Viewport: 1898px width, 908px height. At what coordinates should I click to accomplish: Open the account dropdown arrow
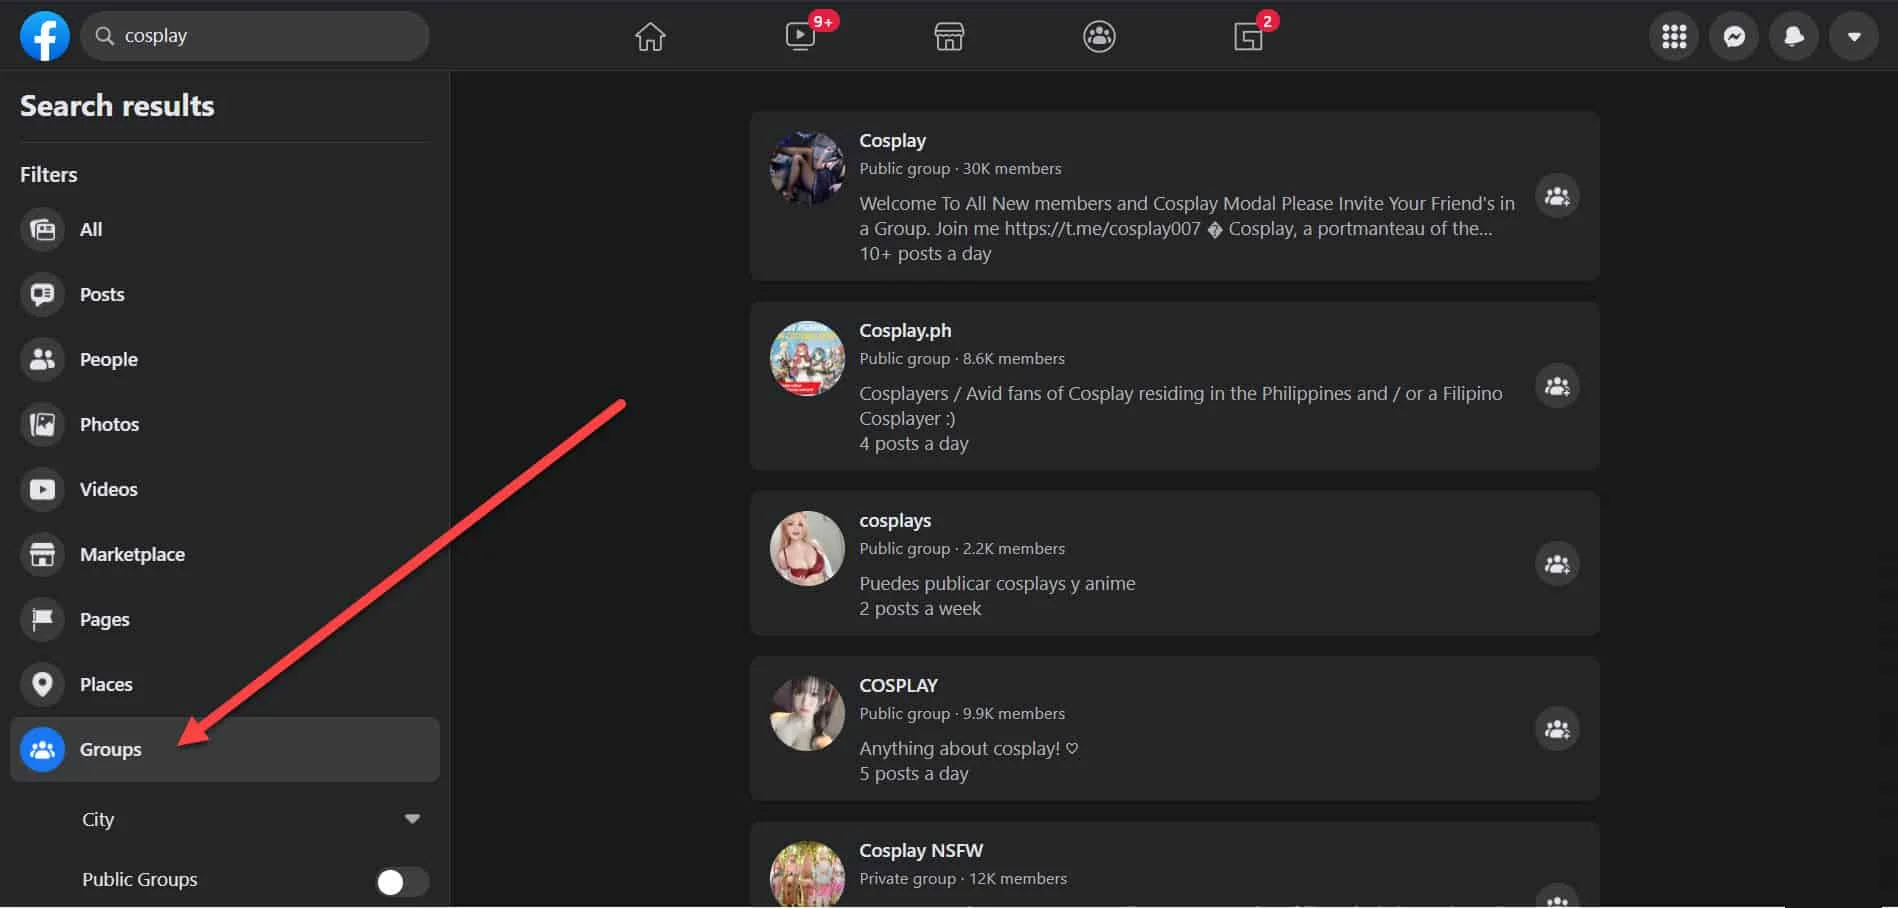[1854, 37]
